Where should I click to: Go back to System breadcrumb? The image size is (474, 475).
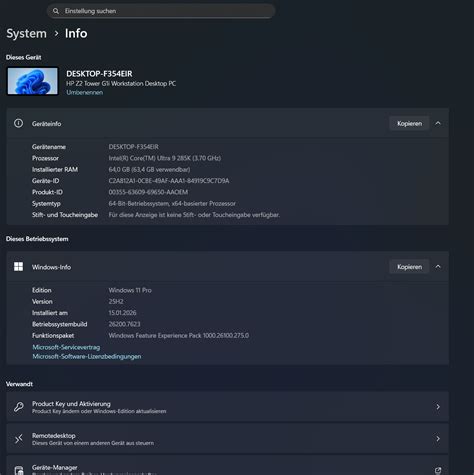27,33
